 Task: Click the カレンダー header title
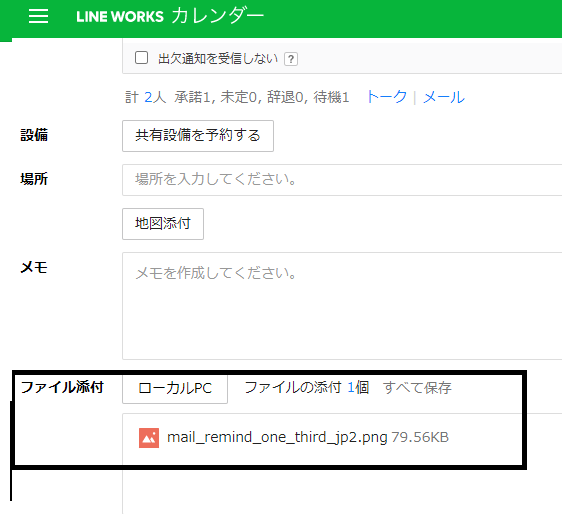(x=218, y=16)
